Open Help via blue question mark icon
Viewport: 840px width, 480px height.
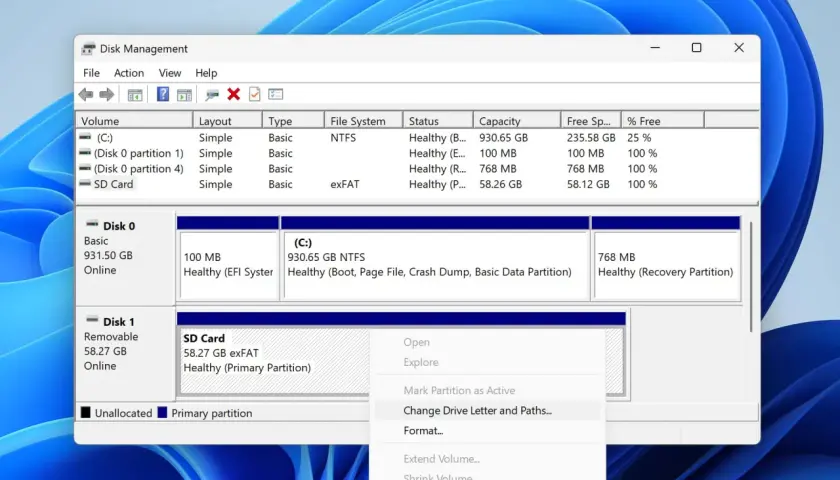pyautogui.click(x=163, y=95)
